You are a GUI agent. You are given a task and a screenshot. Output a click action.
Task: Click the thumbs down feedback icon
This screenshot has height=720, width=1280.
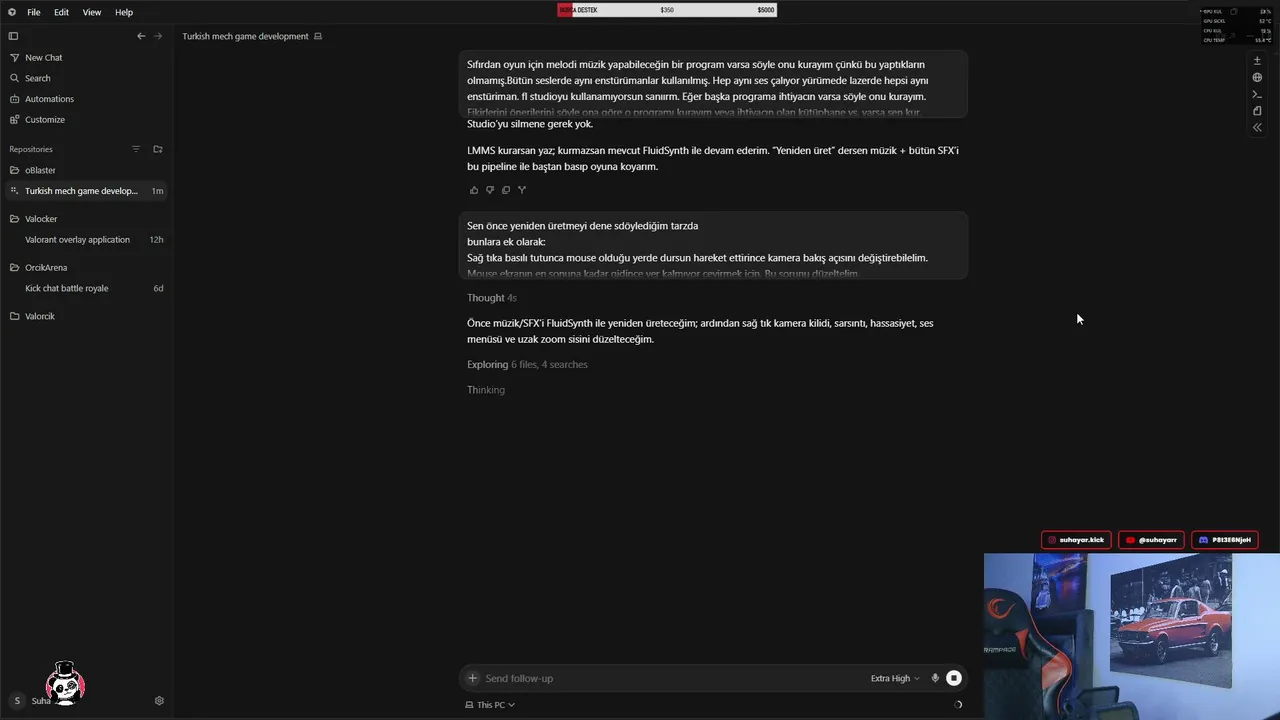click(490, 190)
